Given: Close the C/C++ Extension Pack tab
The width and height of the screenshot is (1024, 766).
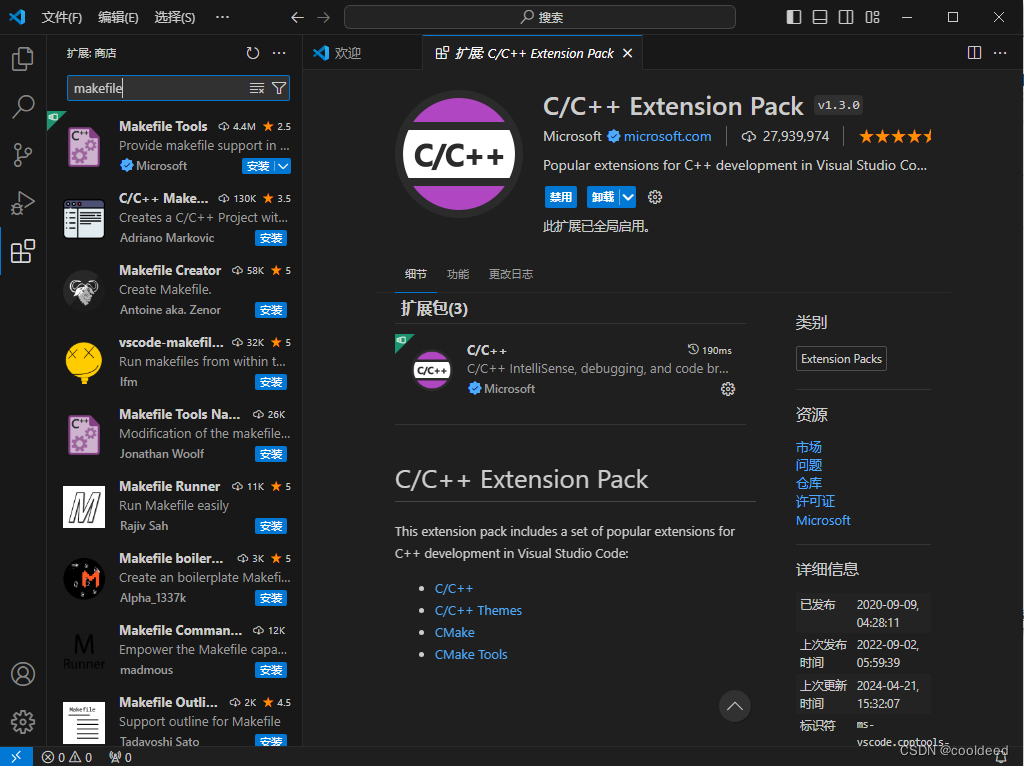Looking at the screenshot, I should [x=628, y=53].
